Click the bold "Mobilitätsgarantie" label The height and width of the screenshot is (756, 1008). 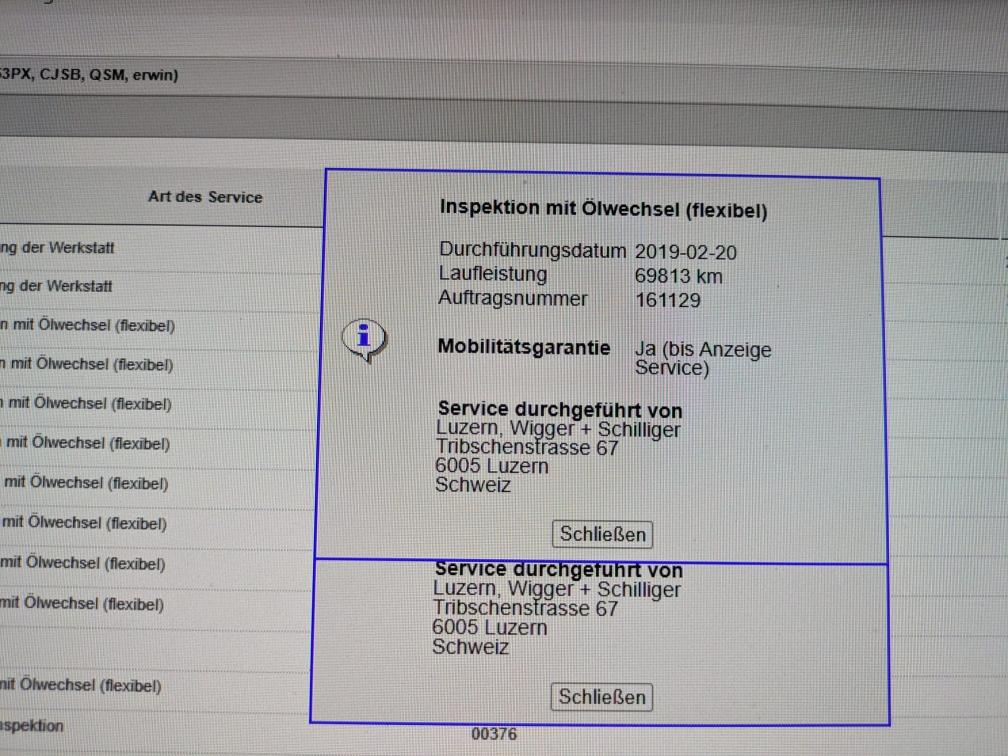coord(524,348)
